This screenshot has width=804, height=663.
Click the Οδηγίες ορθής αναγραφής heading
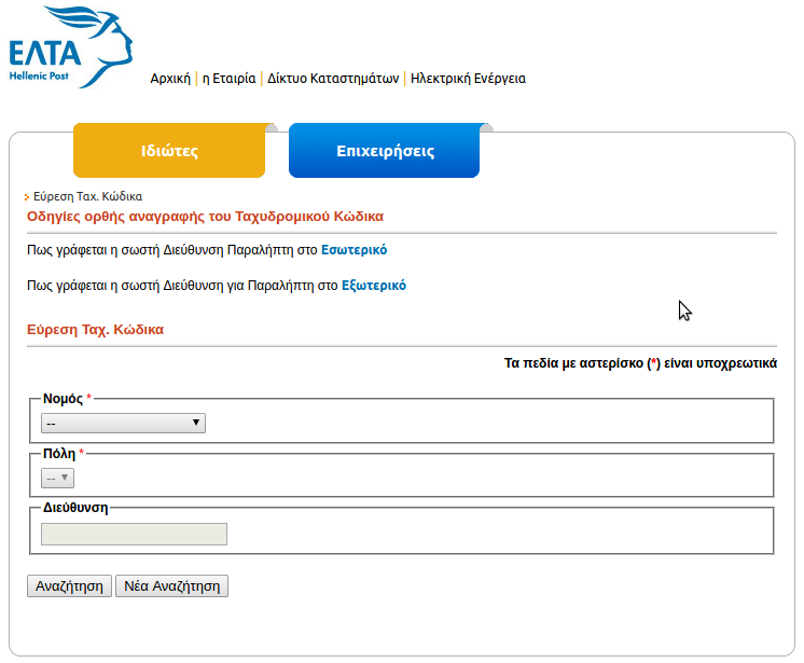204,216
